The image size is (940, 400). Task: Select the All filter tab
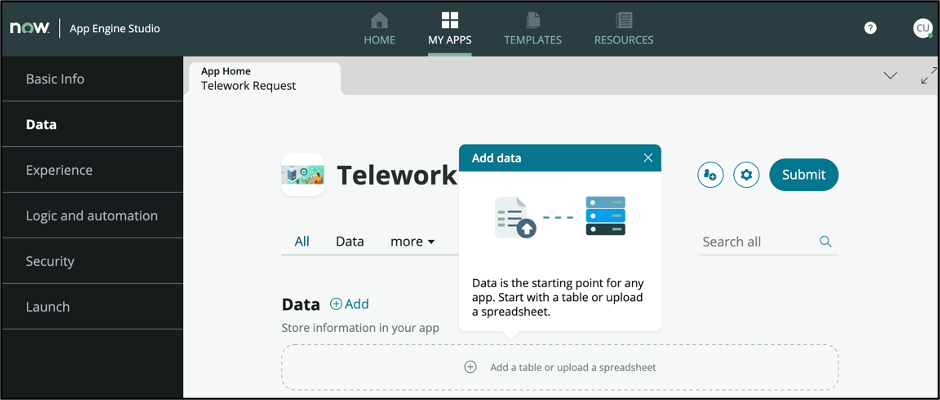pyautogui.click(x=302, y=241)
